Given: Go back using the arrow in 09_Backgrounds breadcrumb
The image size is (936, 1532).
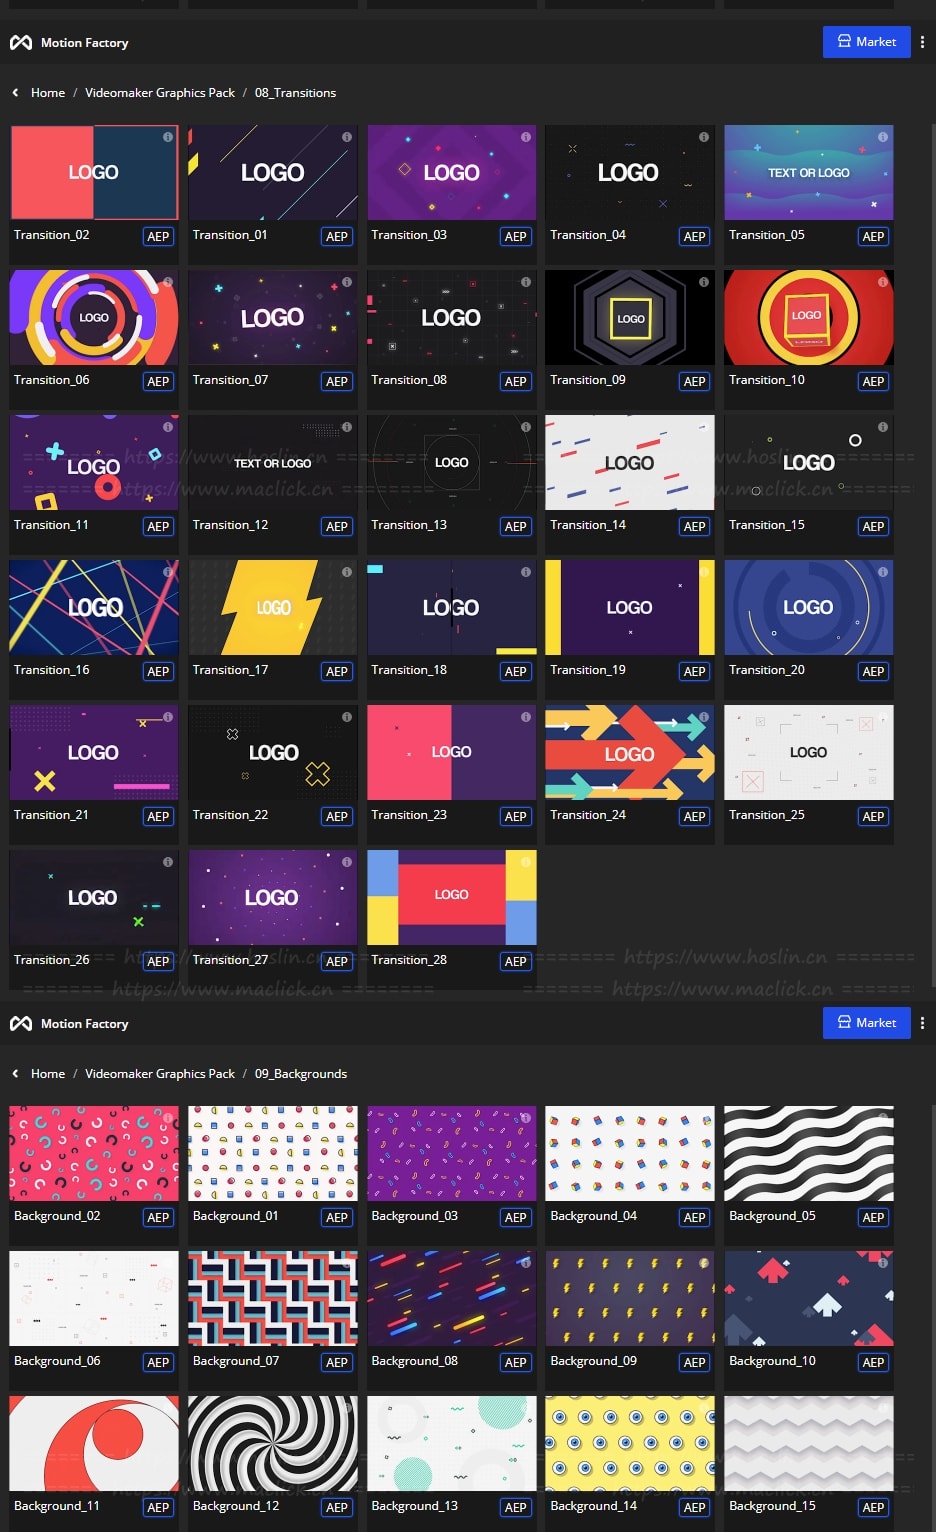Looking at the screenshot, I should [15, 1074].
